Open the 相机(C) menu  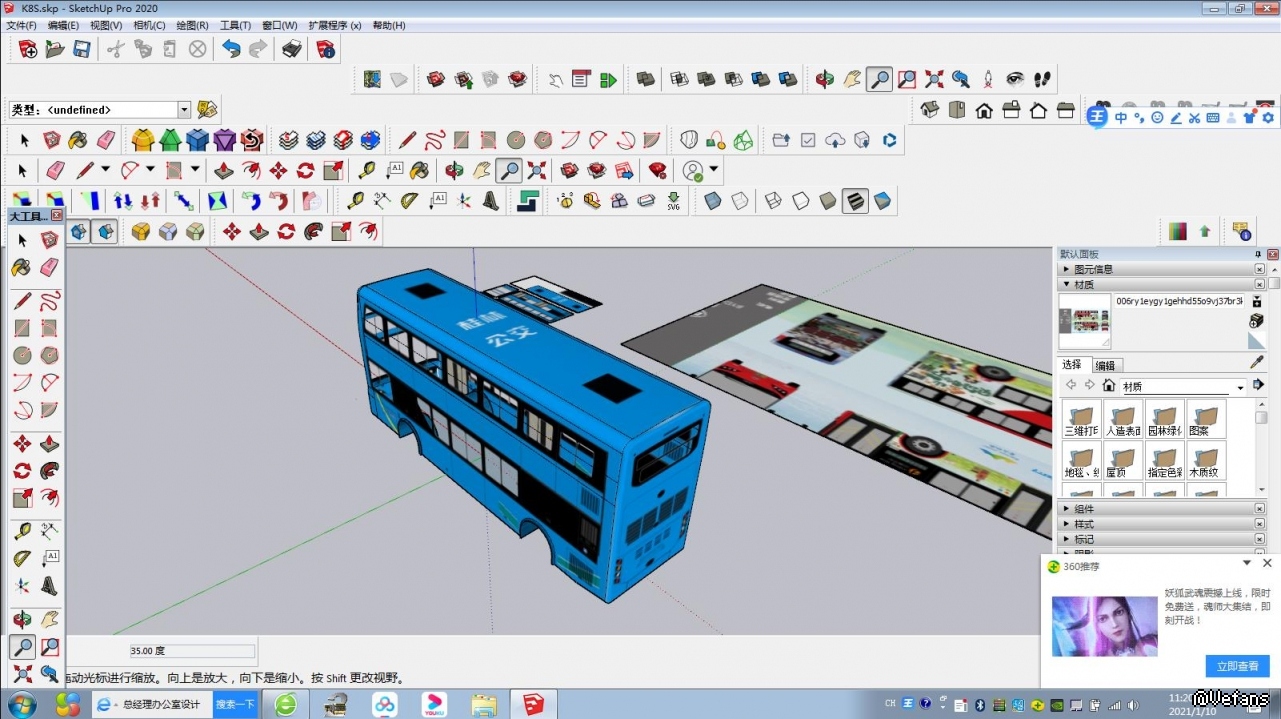click(149, 25)
